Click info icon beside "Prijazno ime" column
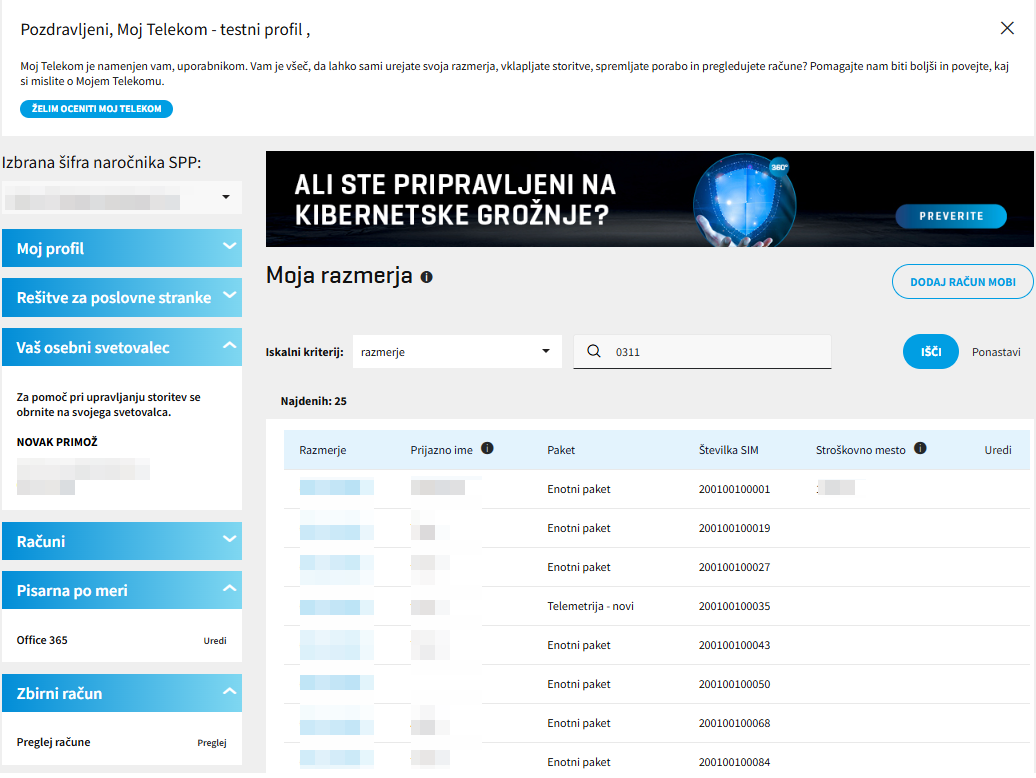The image size is (1036, 778). 487,448
